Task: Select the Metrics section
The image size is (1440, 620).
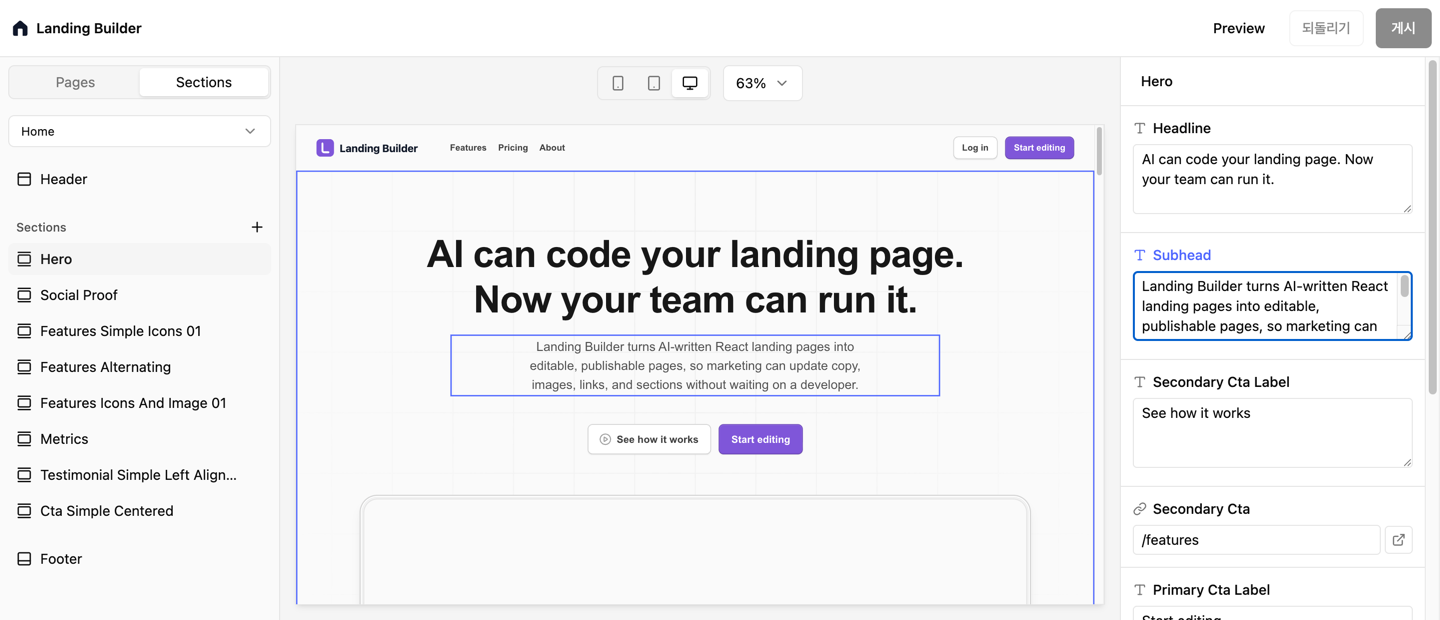Action: 139,439
